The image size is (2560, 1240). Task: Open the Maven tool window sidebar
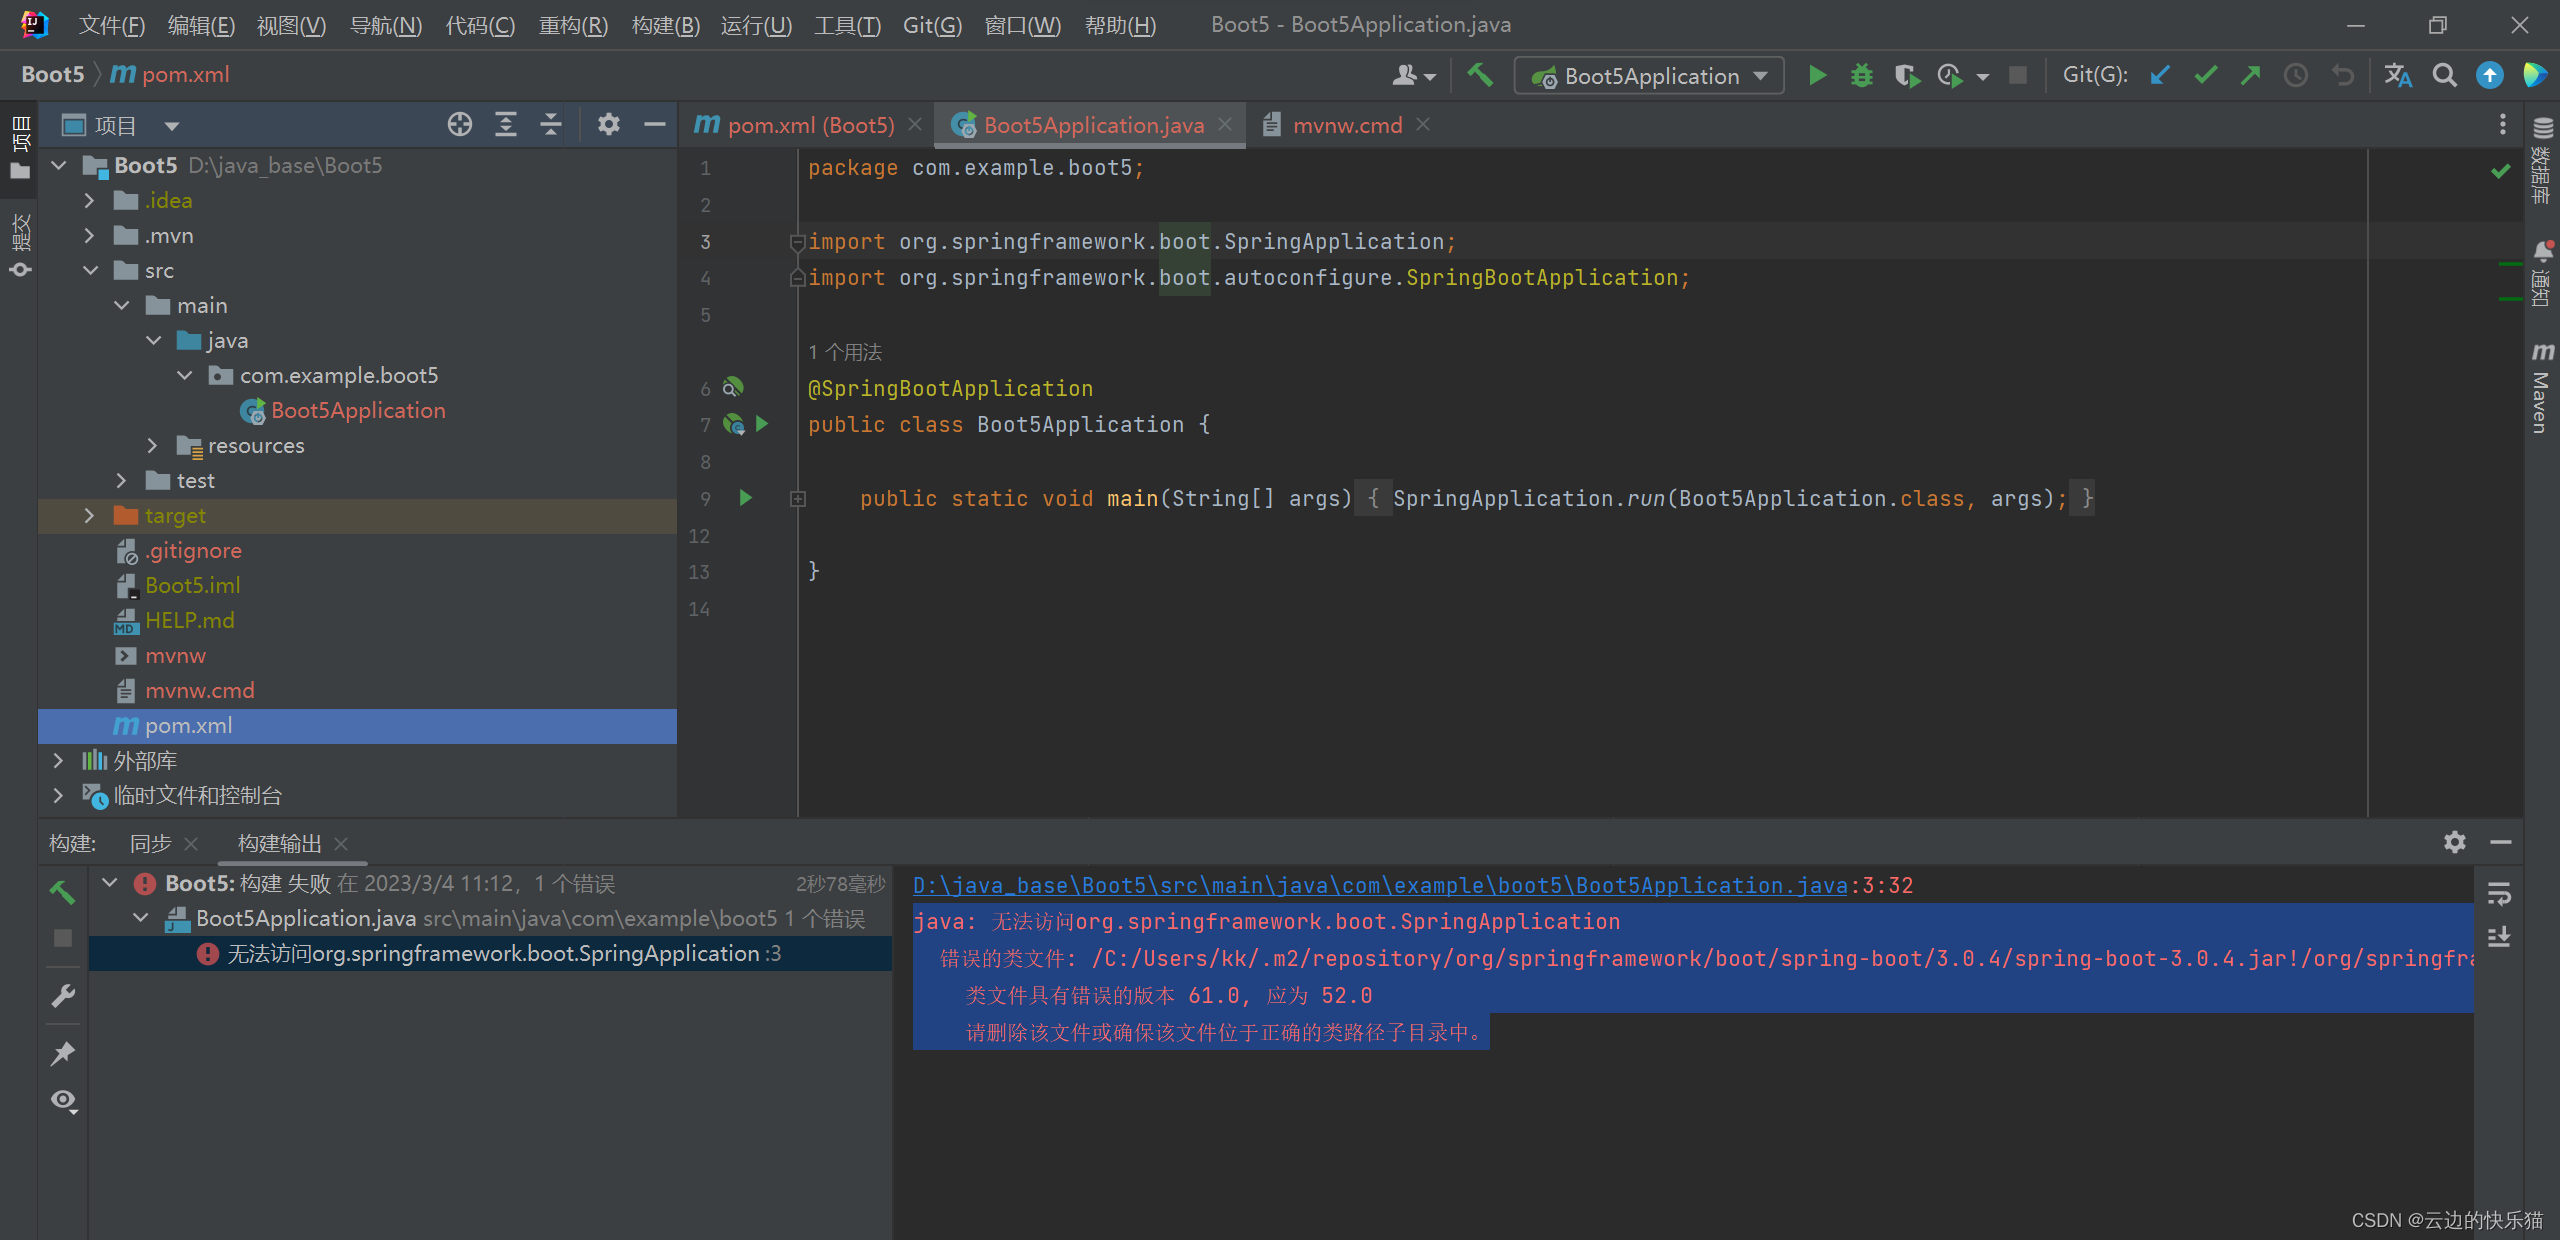[2541, 390]
